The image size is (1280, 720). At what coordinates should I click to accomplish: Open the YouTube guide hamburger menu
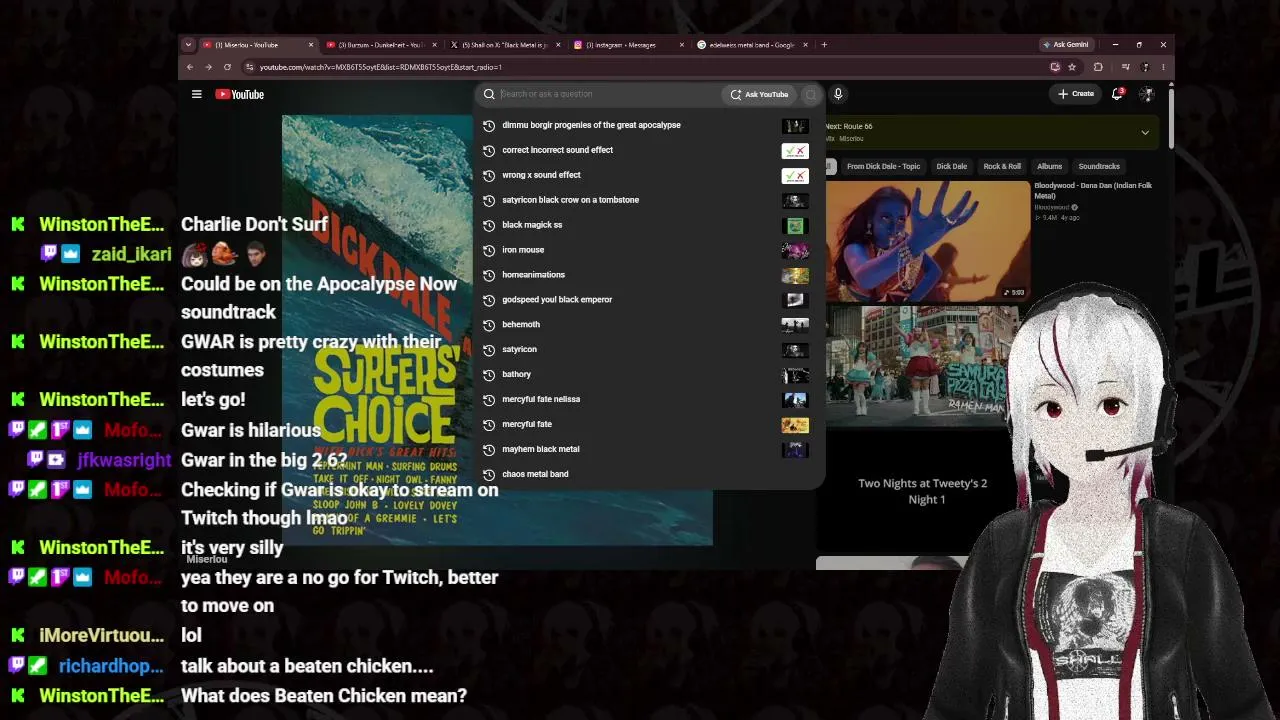coord(197,94)
